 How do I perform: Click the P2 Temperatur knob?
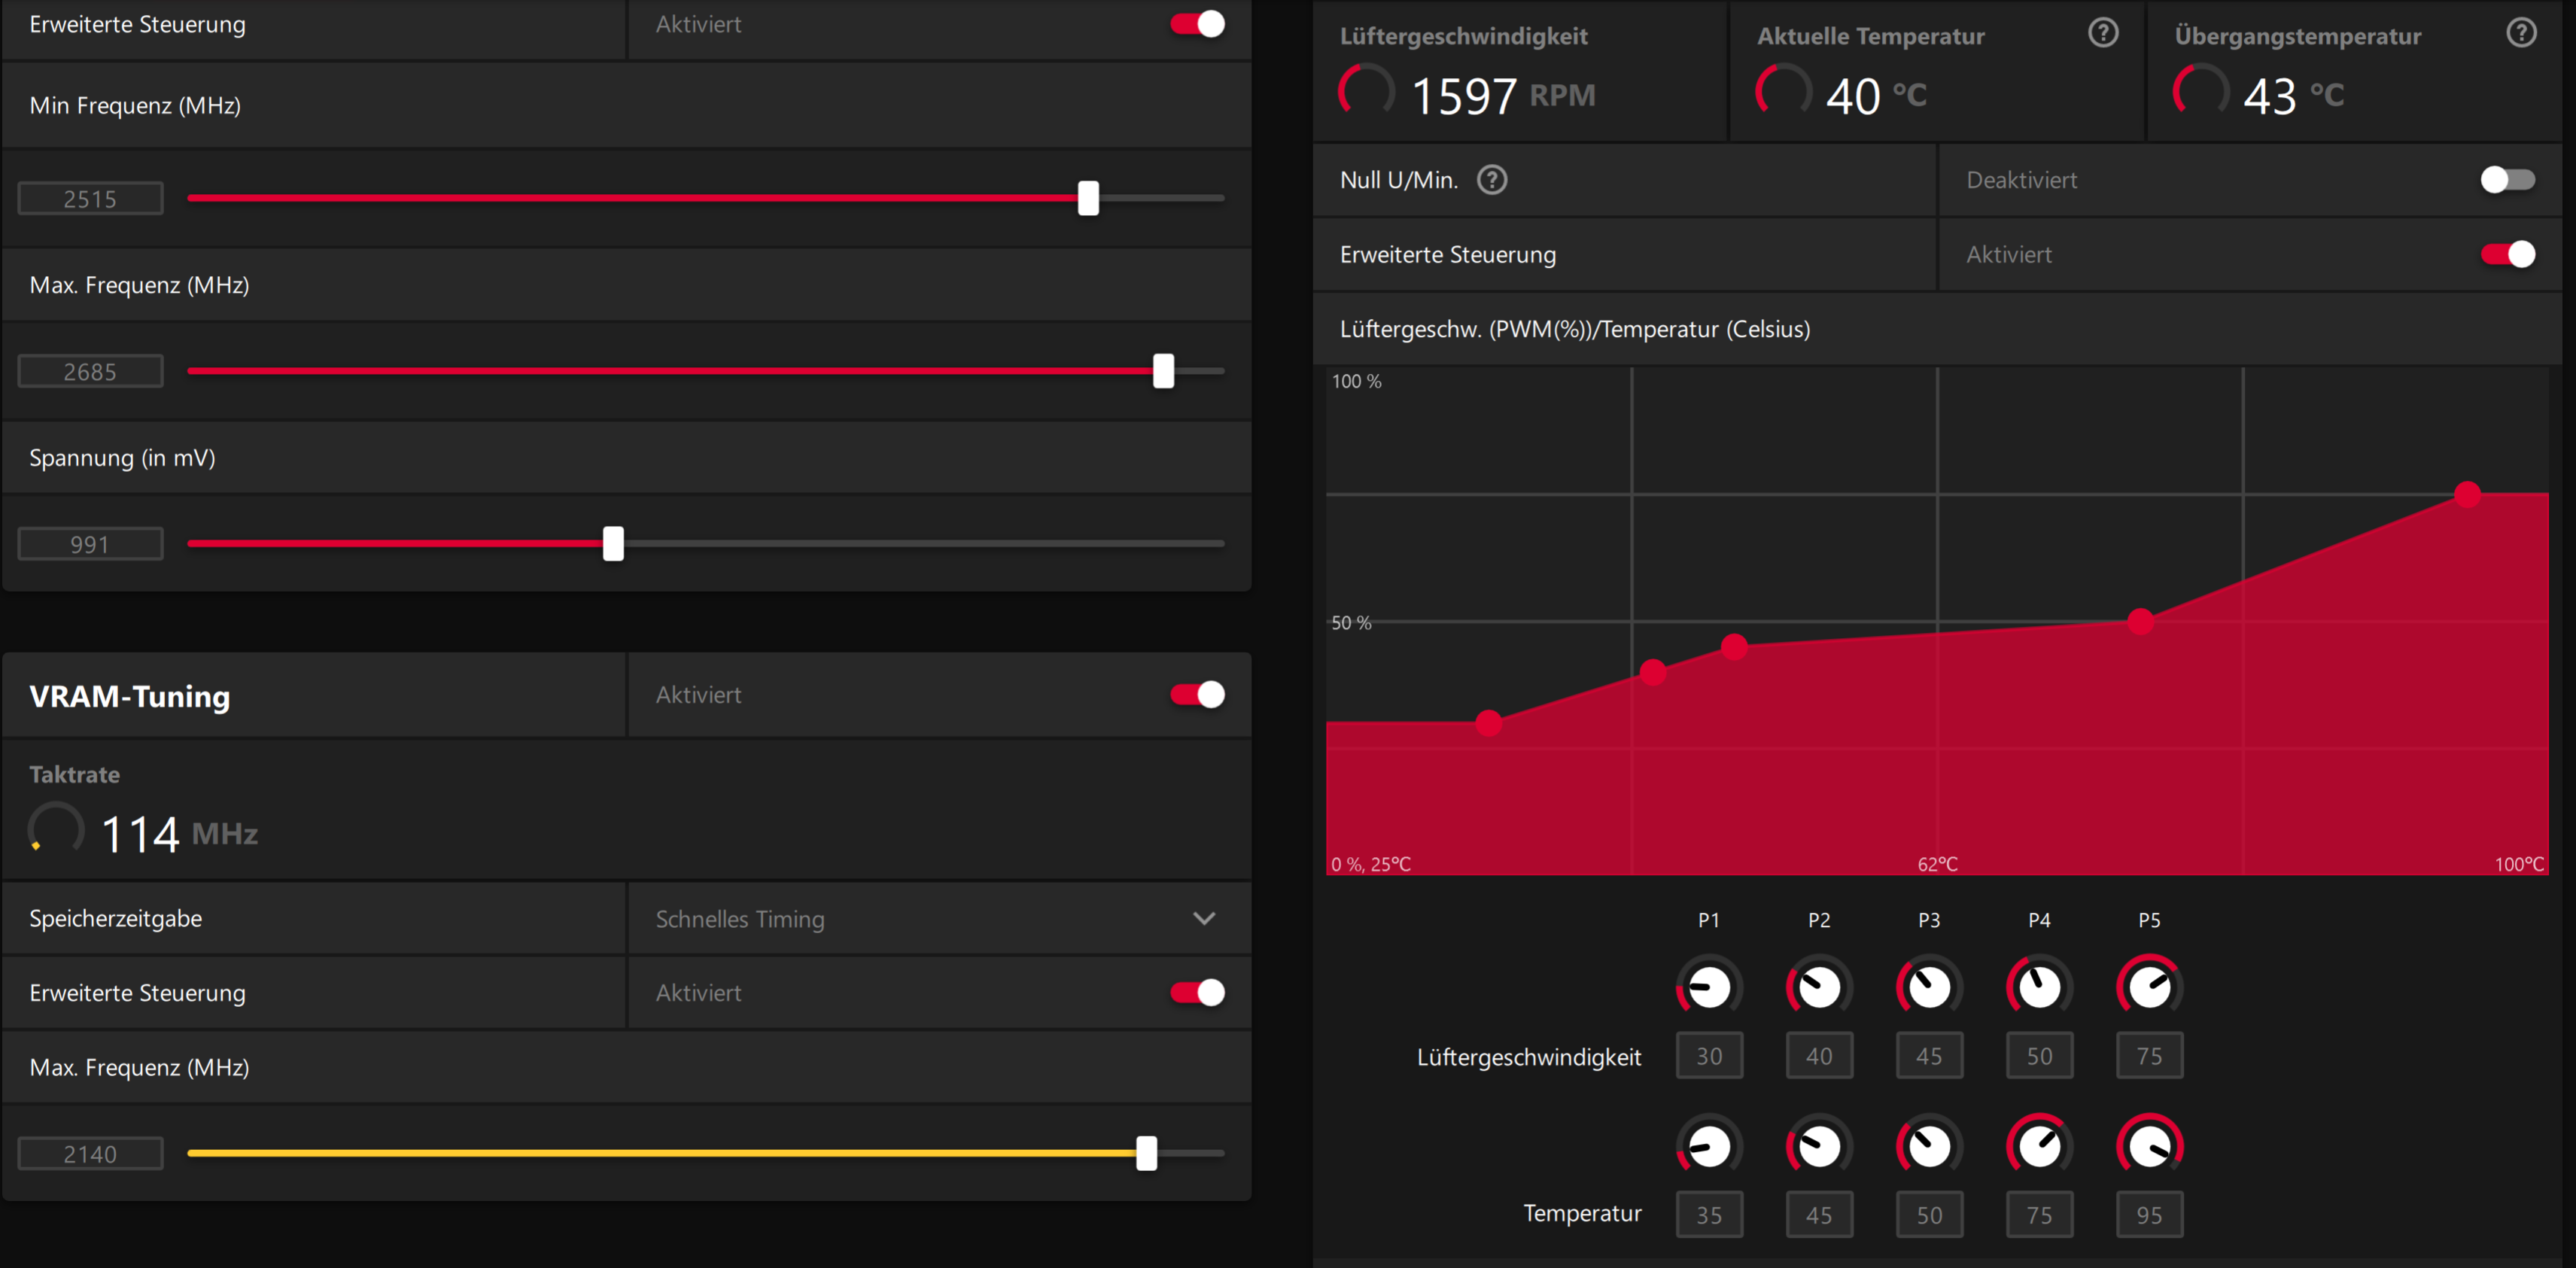point(1819,1146)
